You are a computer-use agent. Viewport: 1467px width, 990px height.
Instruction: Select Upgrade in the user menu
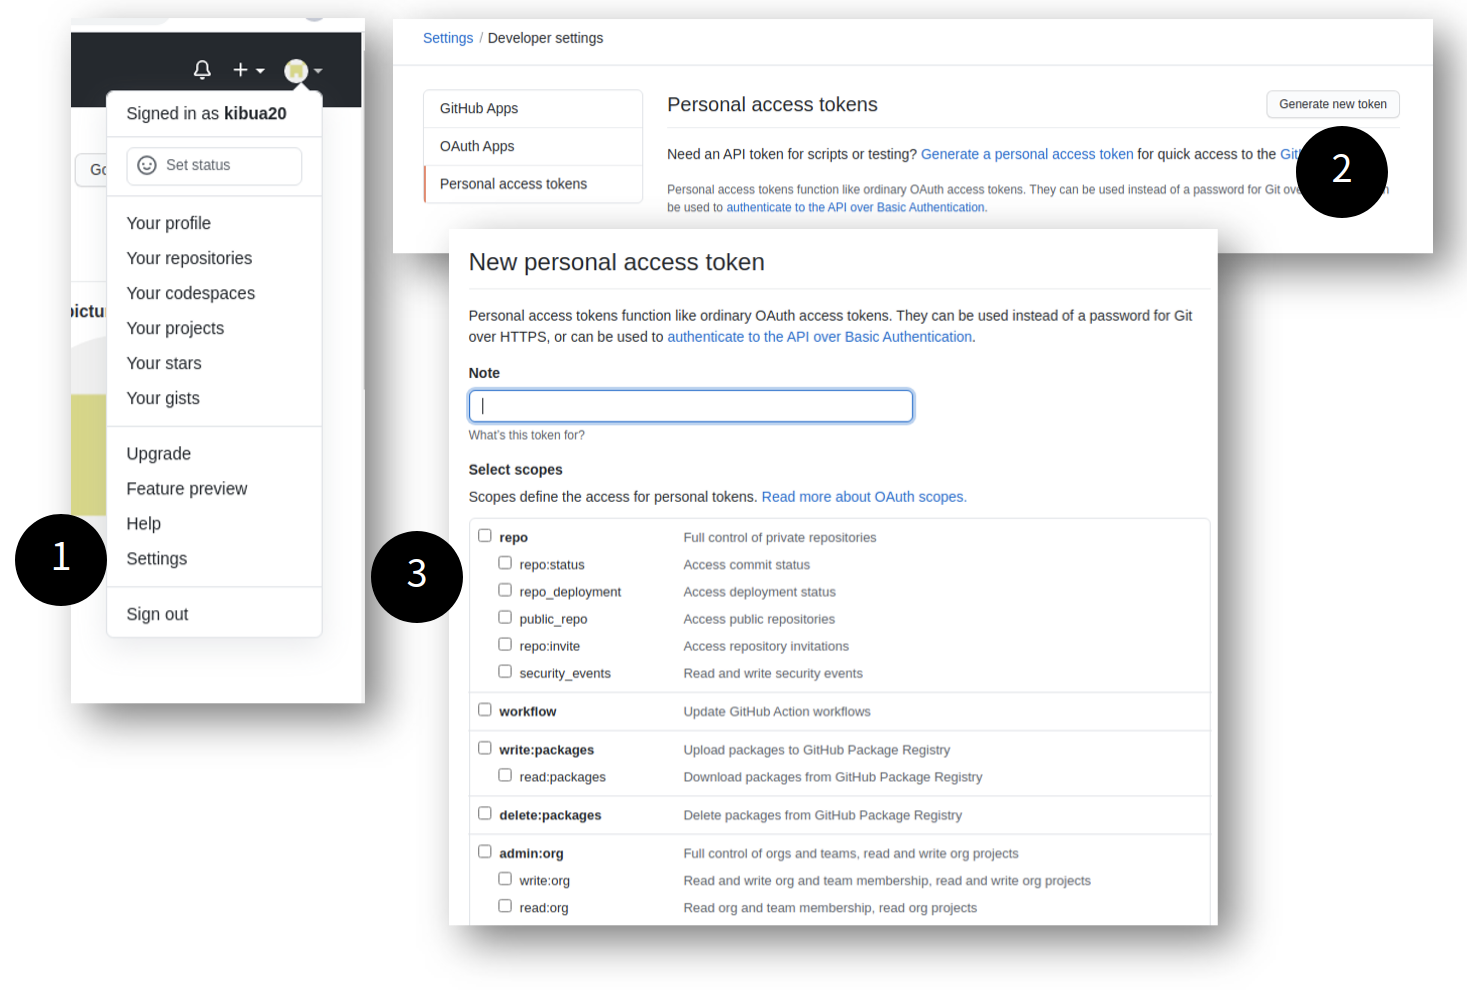point(158,454)
